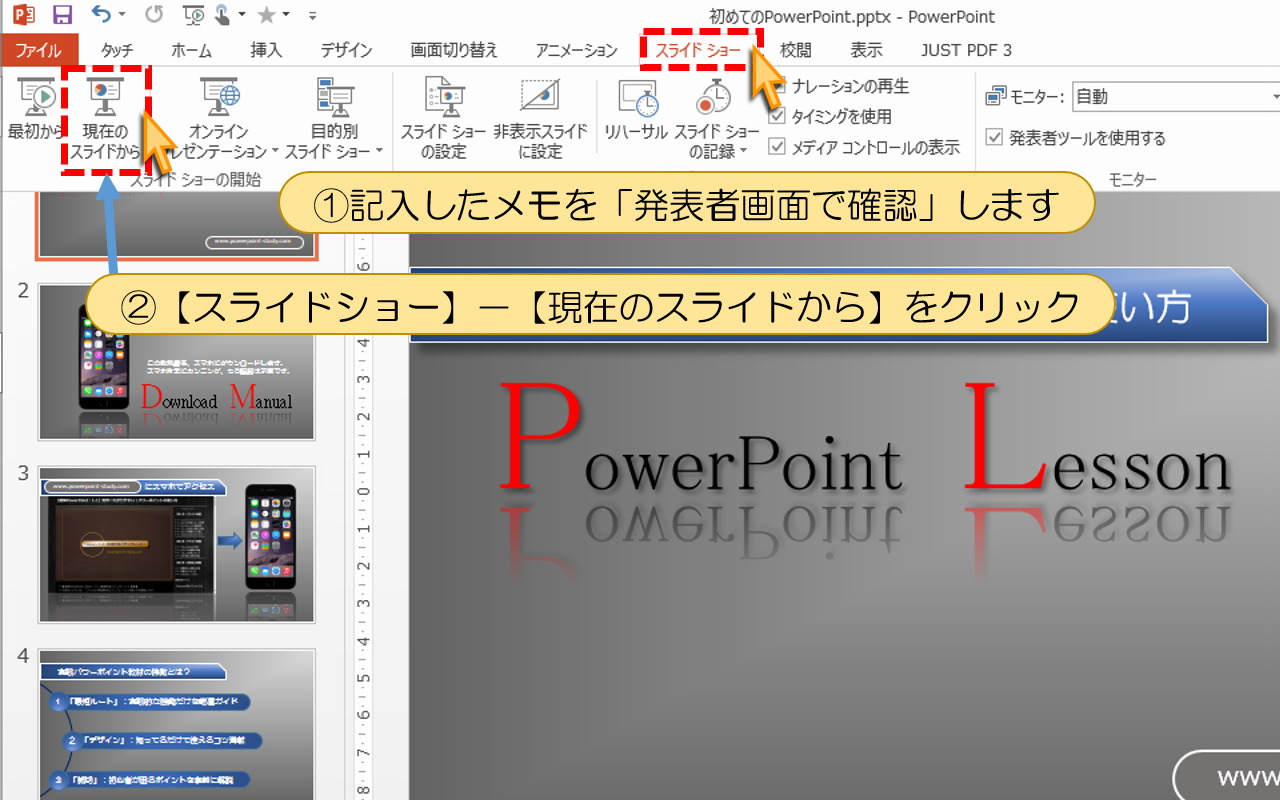1280x800 pixels.
Task: Switch to the タッチ tab
Action: click(117, 50)
